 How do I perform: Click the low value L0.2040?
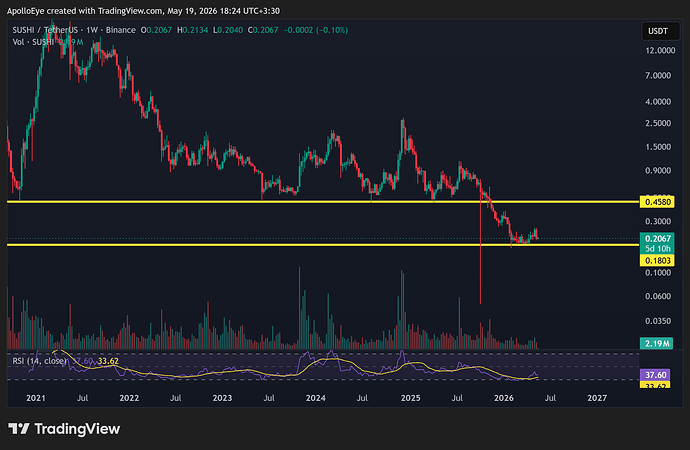(228, 30)
